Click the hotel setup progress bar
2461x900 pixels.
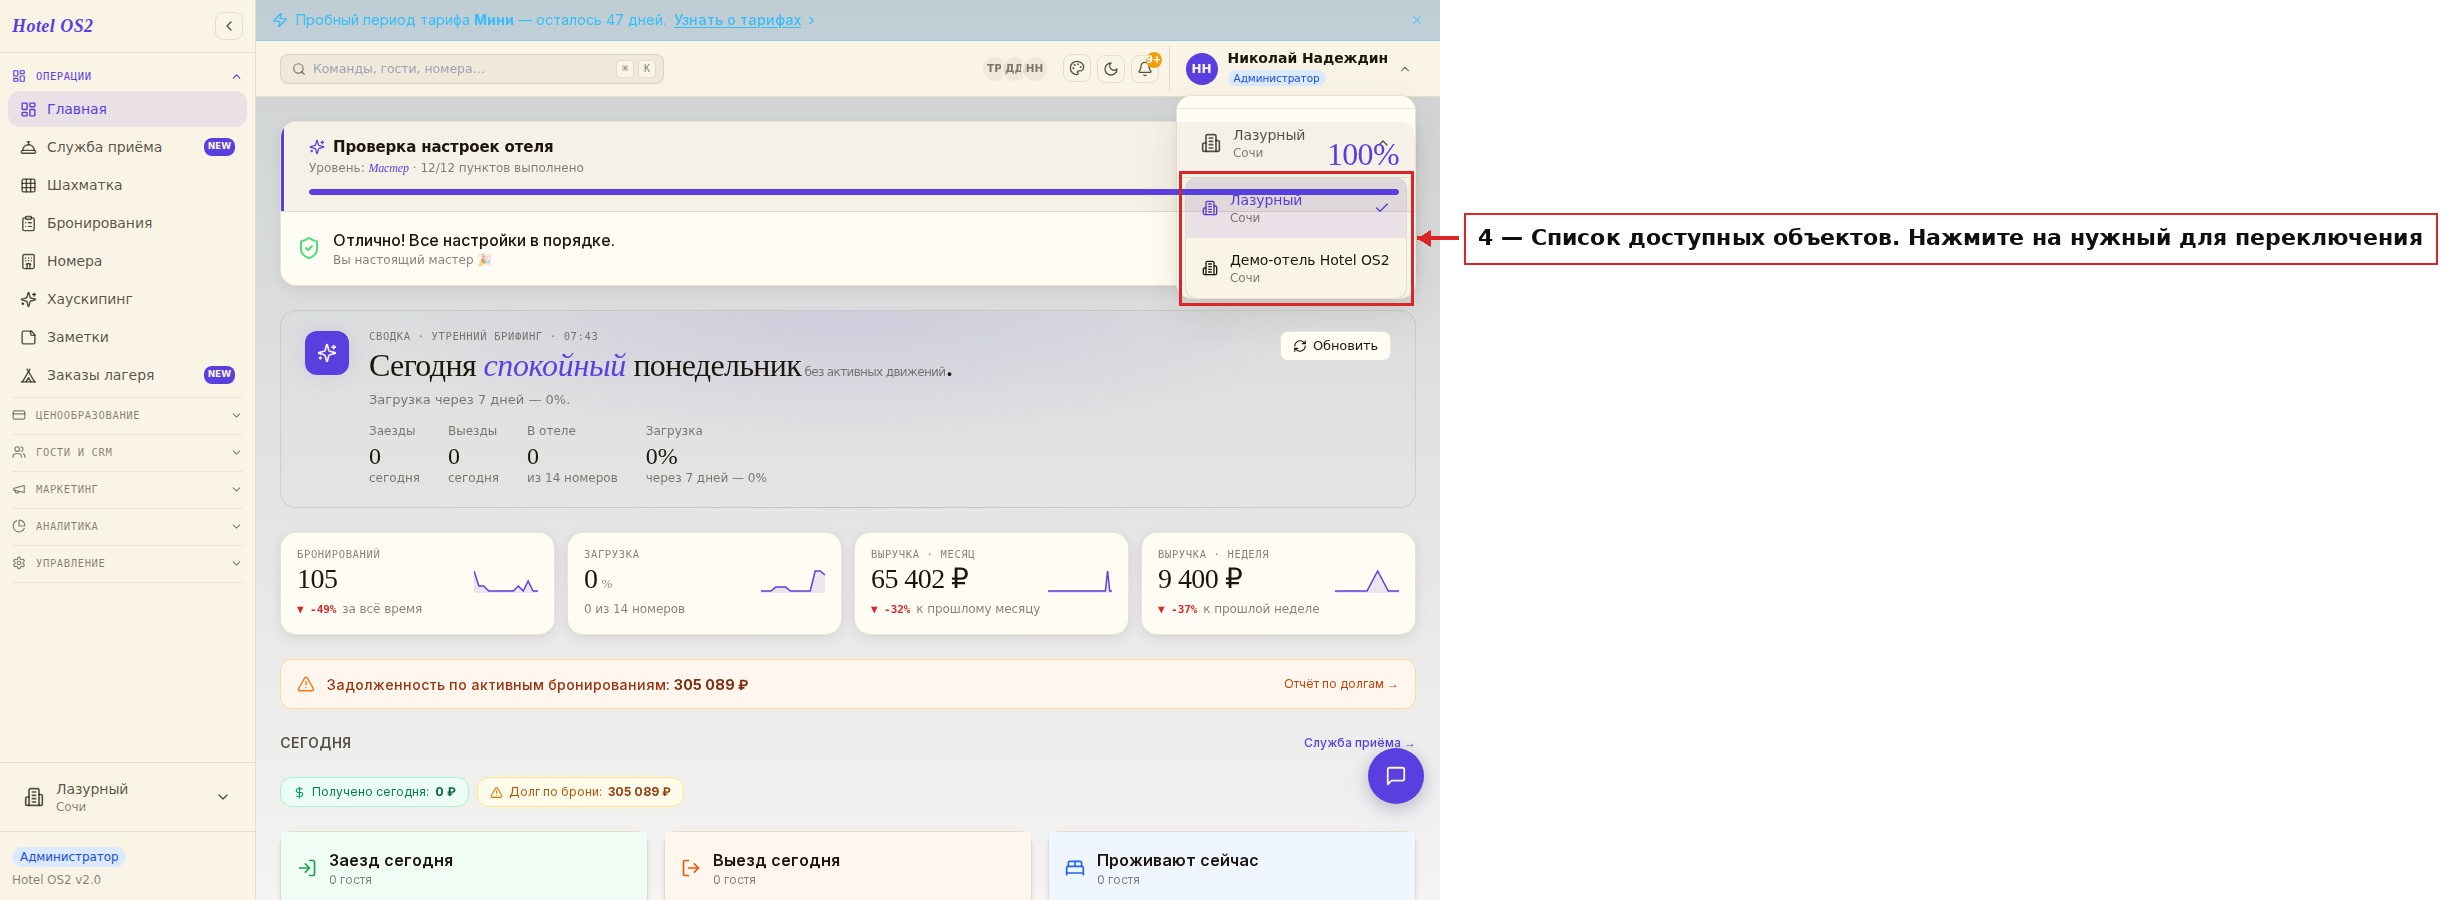click(x=853, y=192)
